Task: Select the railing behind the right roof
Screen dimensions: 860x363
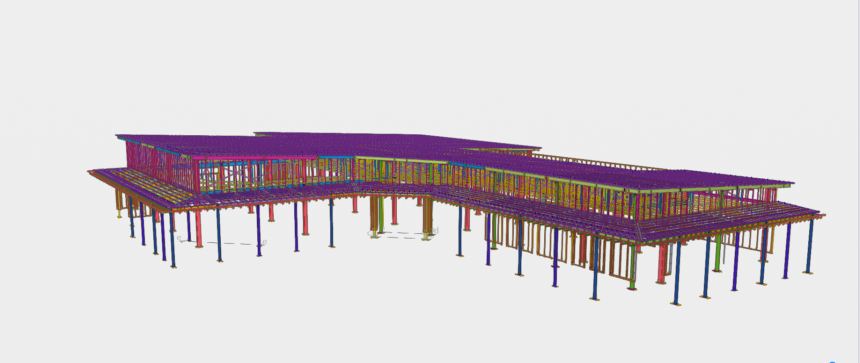Action: (x=598, y=163)
